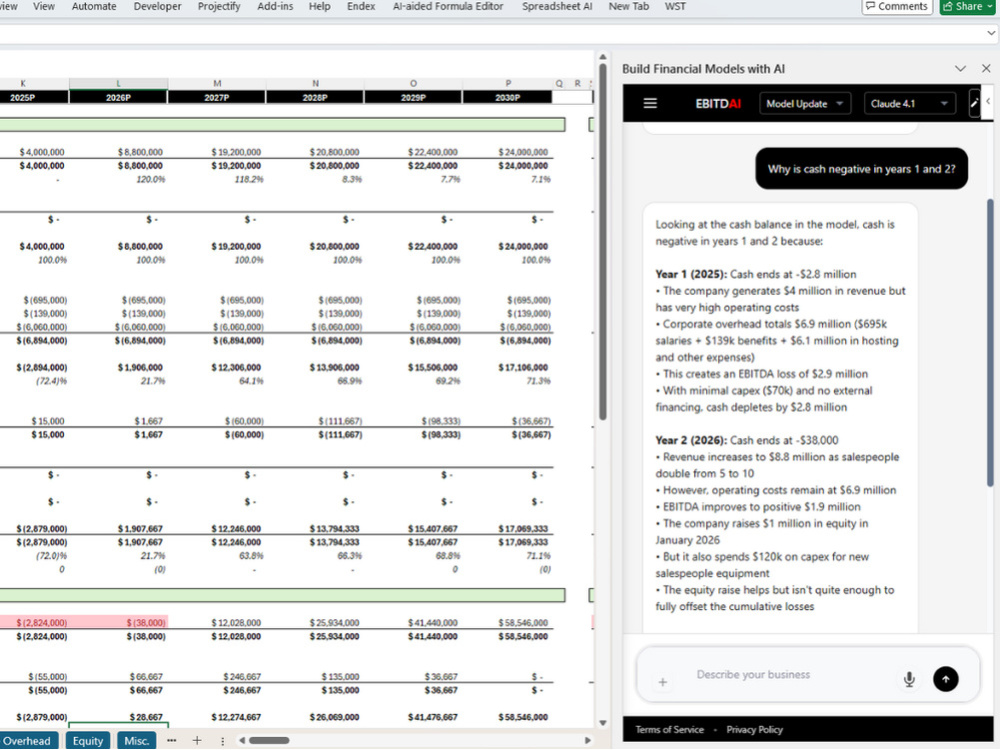Viewport: 1000px width, 750px height.
Task: Open the AI-aided Formula Editor tab
Action: coord(448,6)
